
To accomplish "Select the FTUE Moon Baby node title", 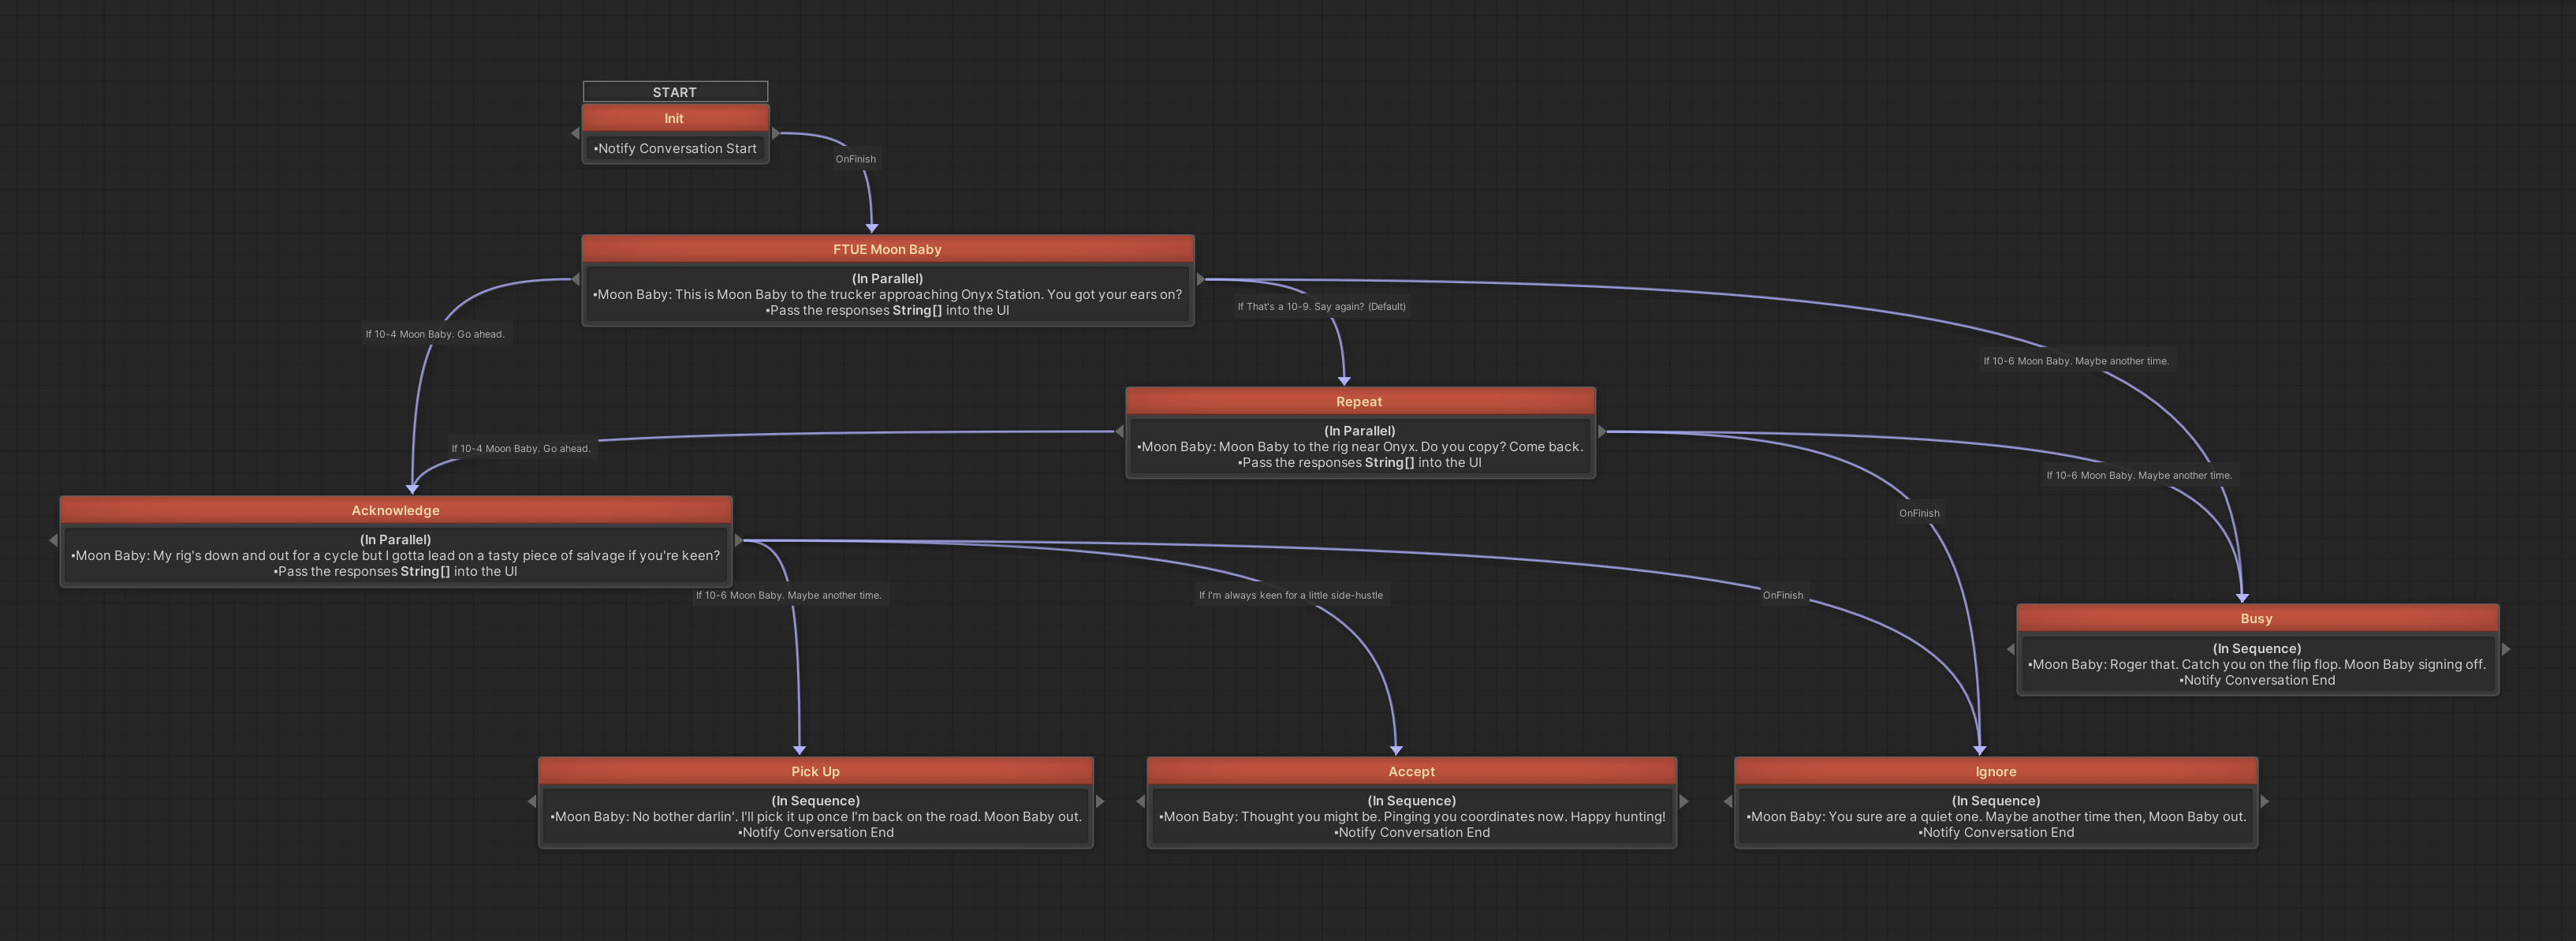I will pos(887,249).
